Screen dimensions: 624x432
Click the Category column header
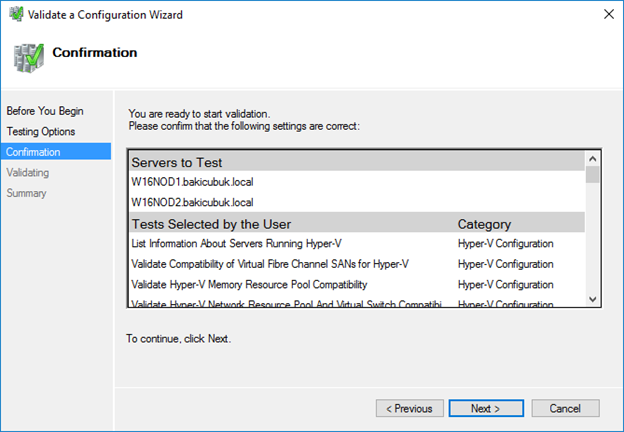[x=484, y=224]
